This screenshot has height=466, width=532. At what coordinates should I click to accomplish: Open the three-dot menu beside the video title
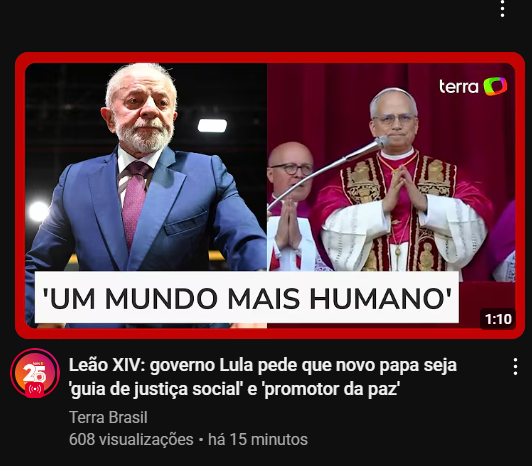[x=515, y=367]
